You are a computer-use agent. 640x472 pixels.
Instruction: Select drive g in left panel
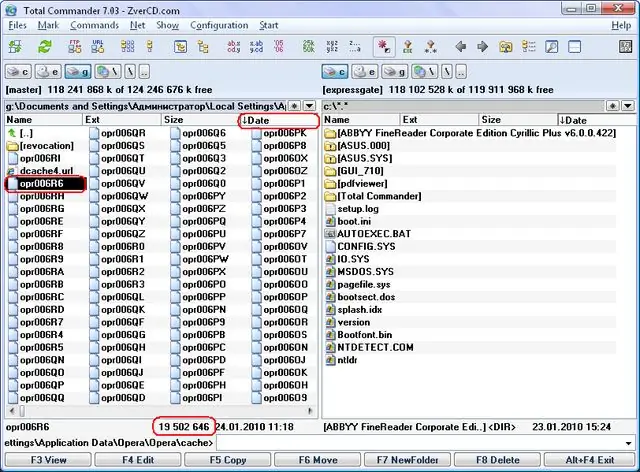click(78, 72)
